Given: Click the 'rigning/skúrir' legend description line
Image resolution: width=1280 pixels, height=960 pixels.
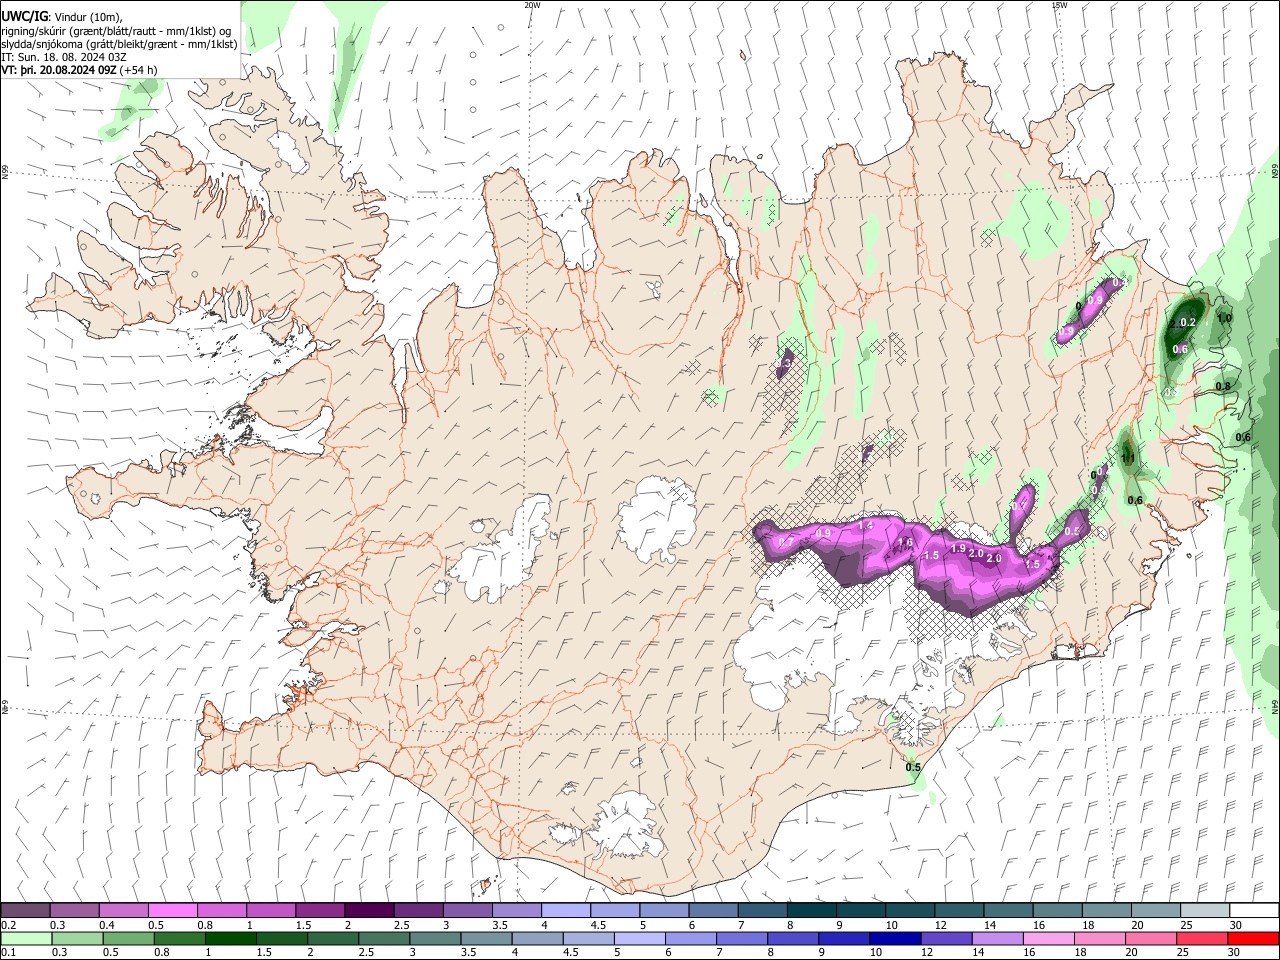Looking at the screenshot, I should click(116, 31).
